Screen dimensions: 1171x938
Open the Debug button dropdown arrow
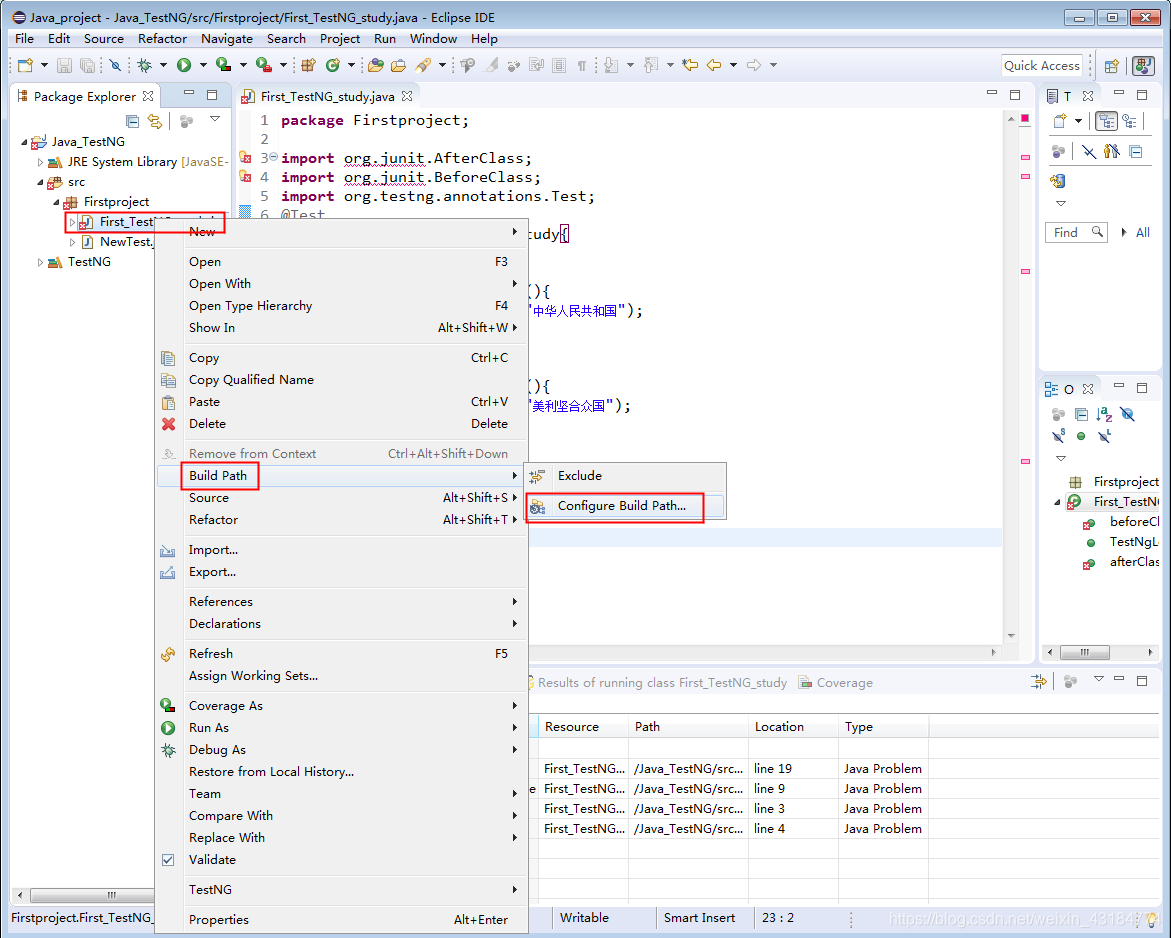coord(163,66)
